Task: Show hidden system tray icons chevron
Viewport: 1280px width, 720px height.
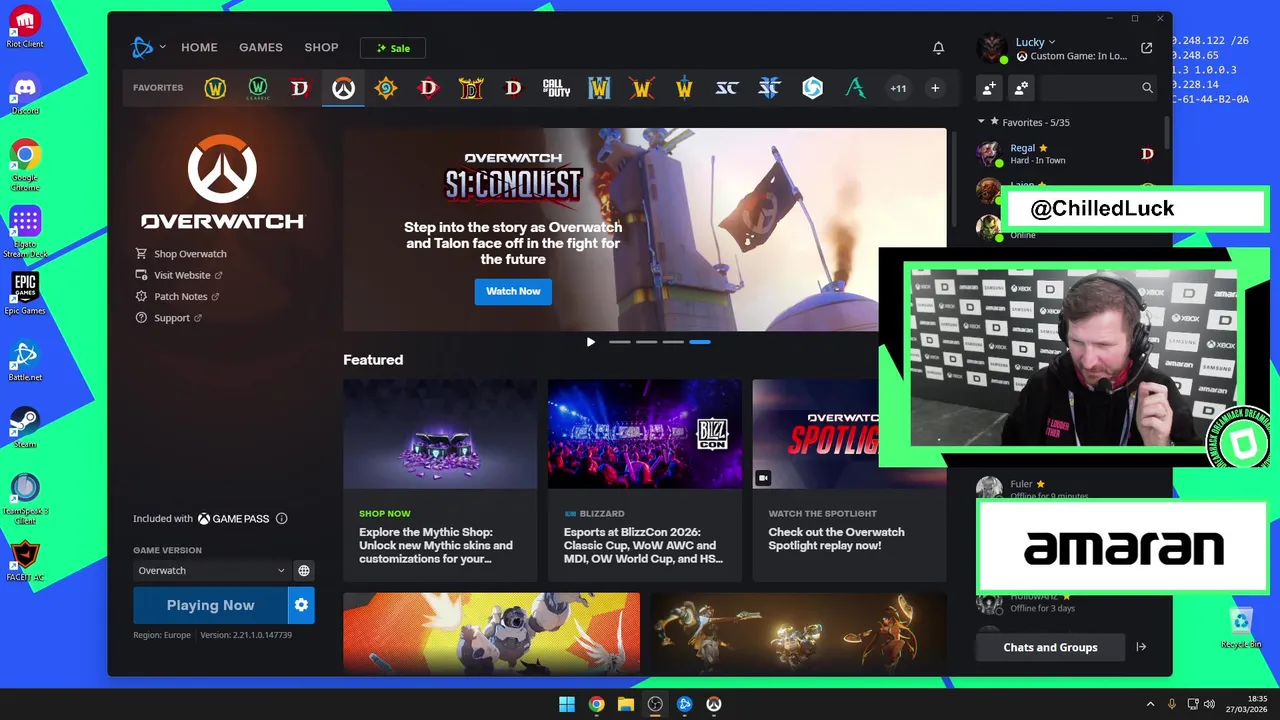Action: [x=1150, y=704]
